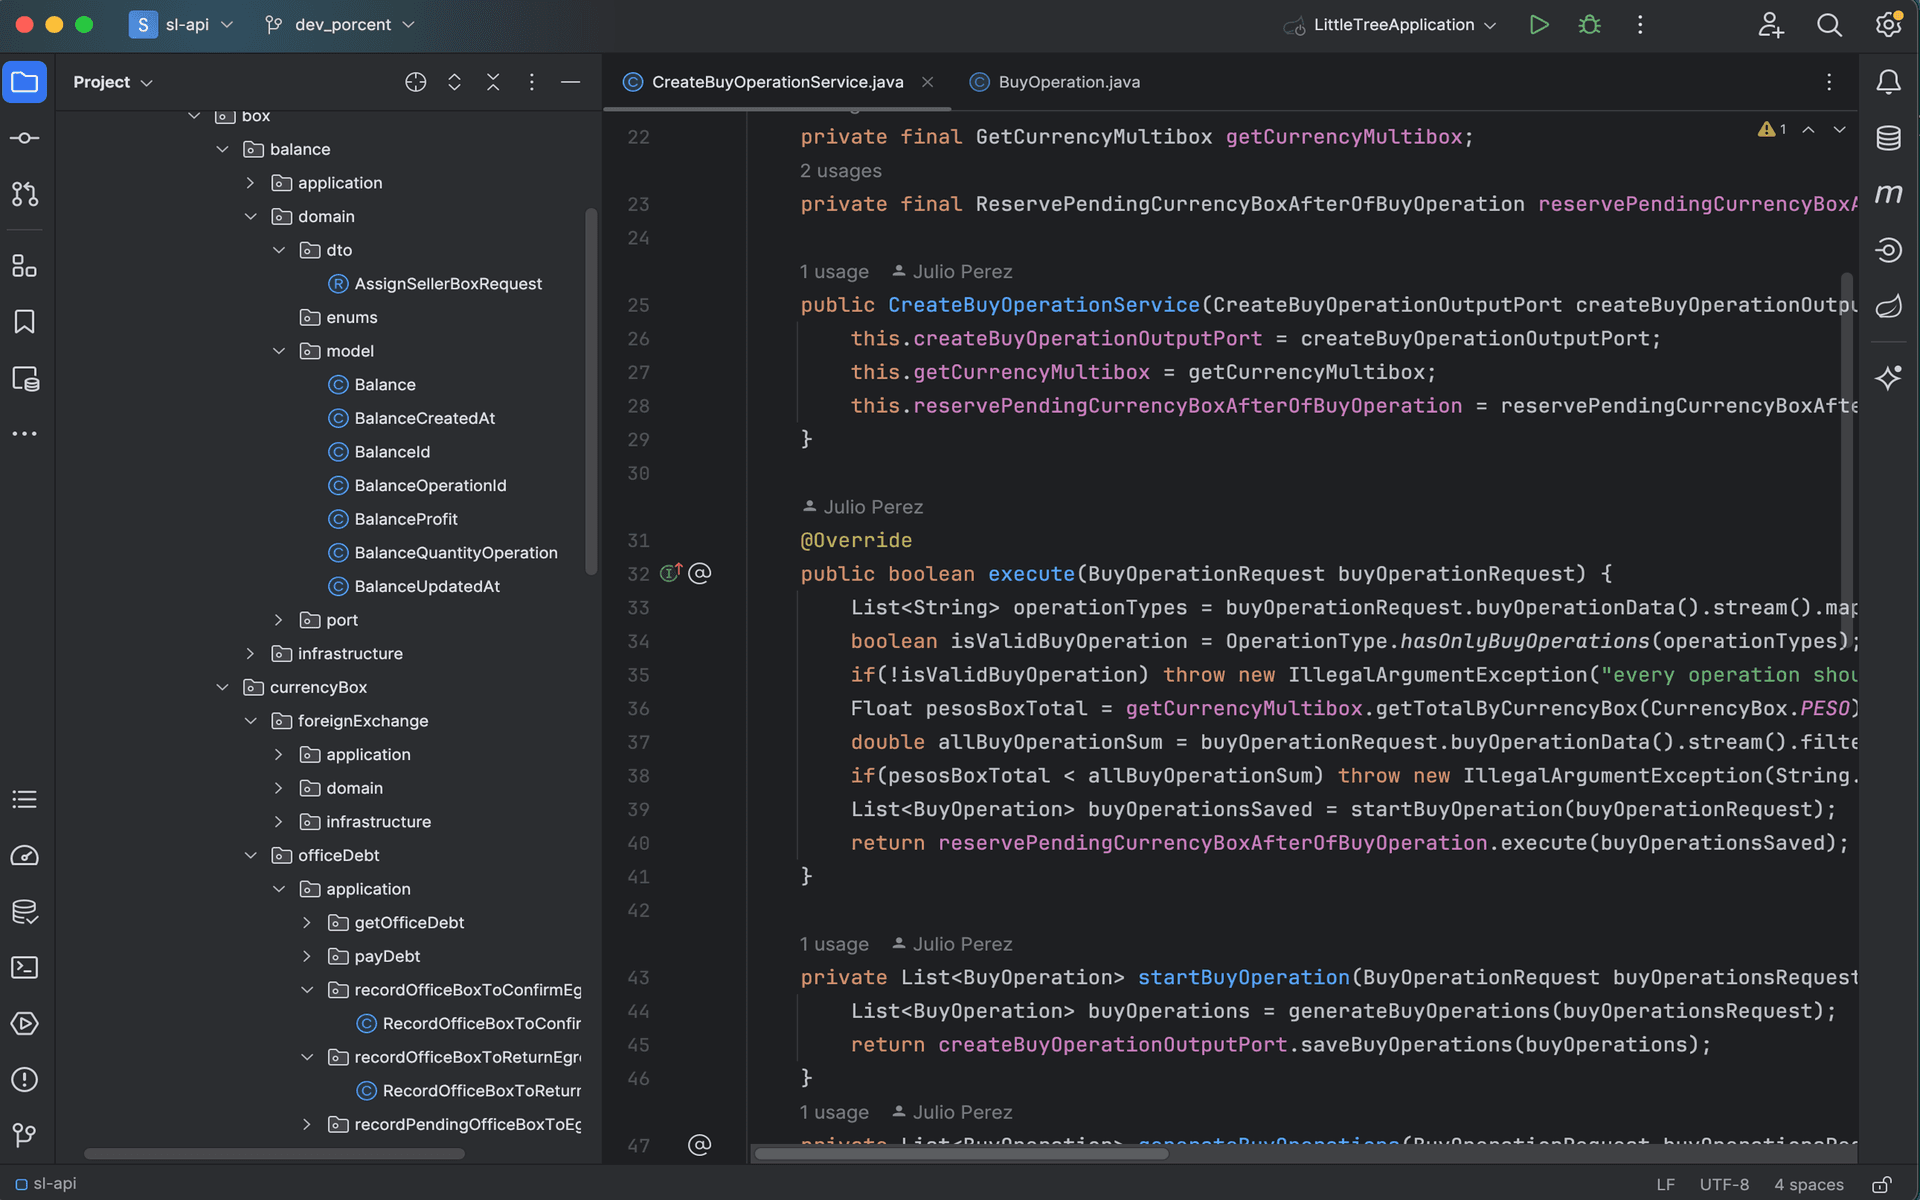Viewport: 1920px width, 1200px height.
Task: Click the editor horizontal scrollbar
Action: (960, 1153)
